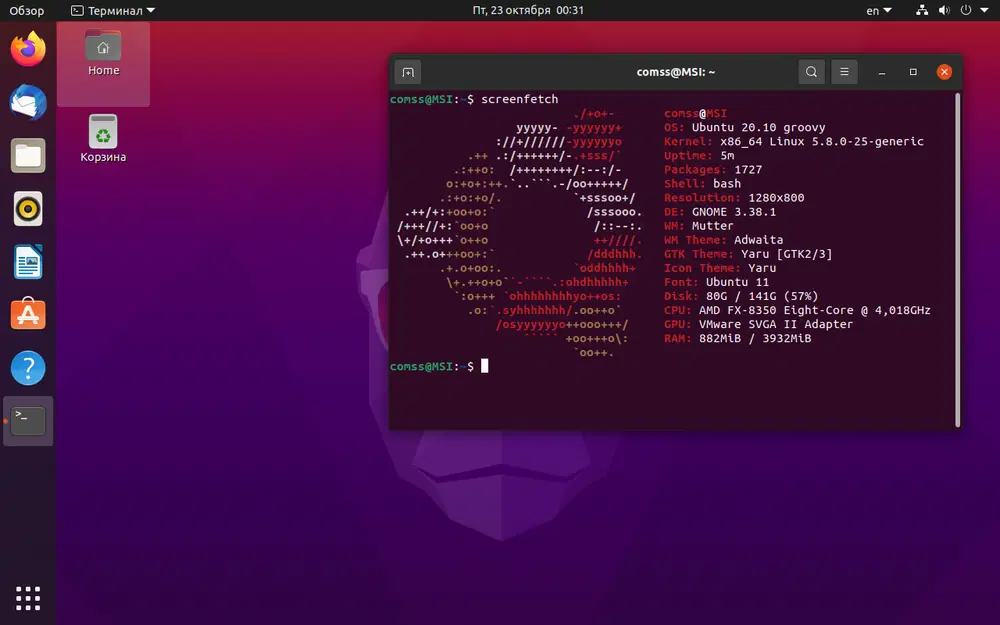Open the Files manager in dock
Viewport: 1000px width, 625px height.
click(28, 156)
